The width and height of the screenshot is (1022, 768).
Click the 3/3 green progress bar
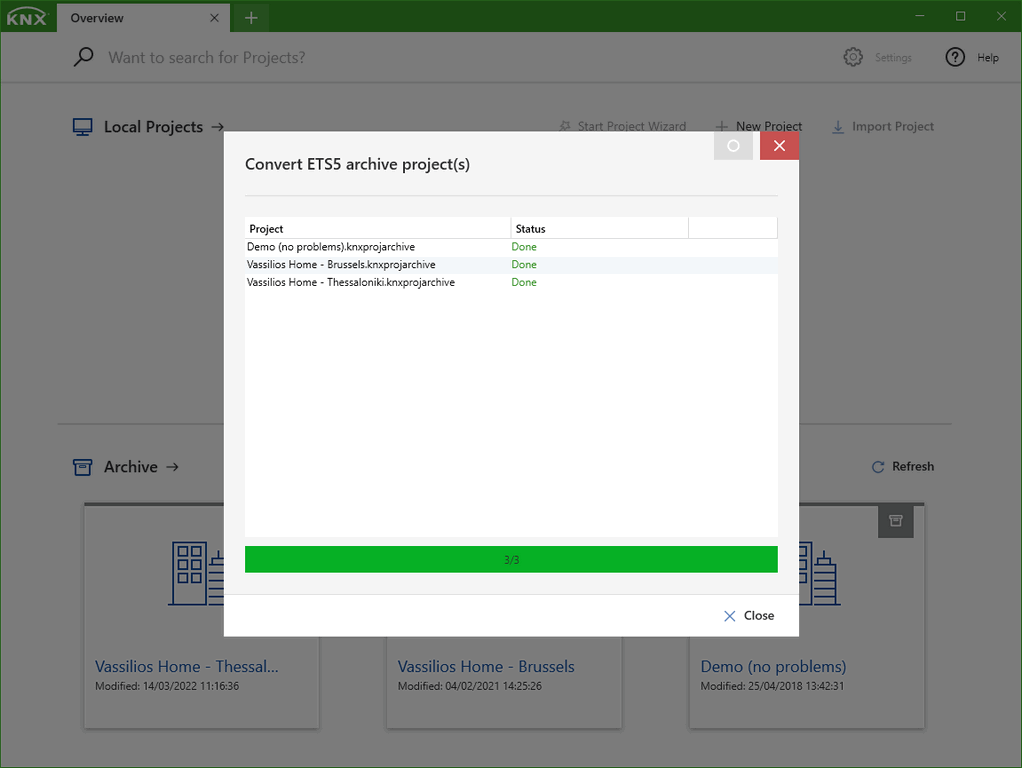click(x=511, y=559)
